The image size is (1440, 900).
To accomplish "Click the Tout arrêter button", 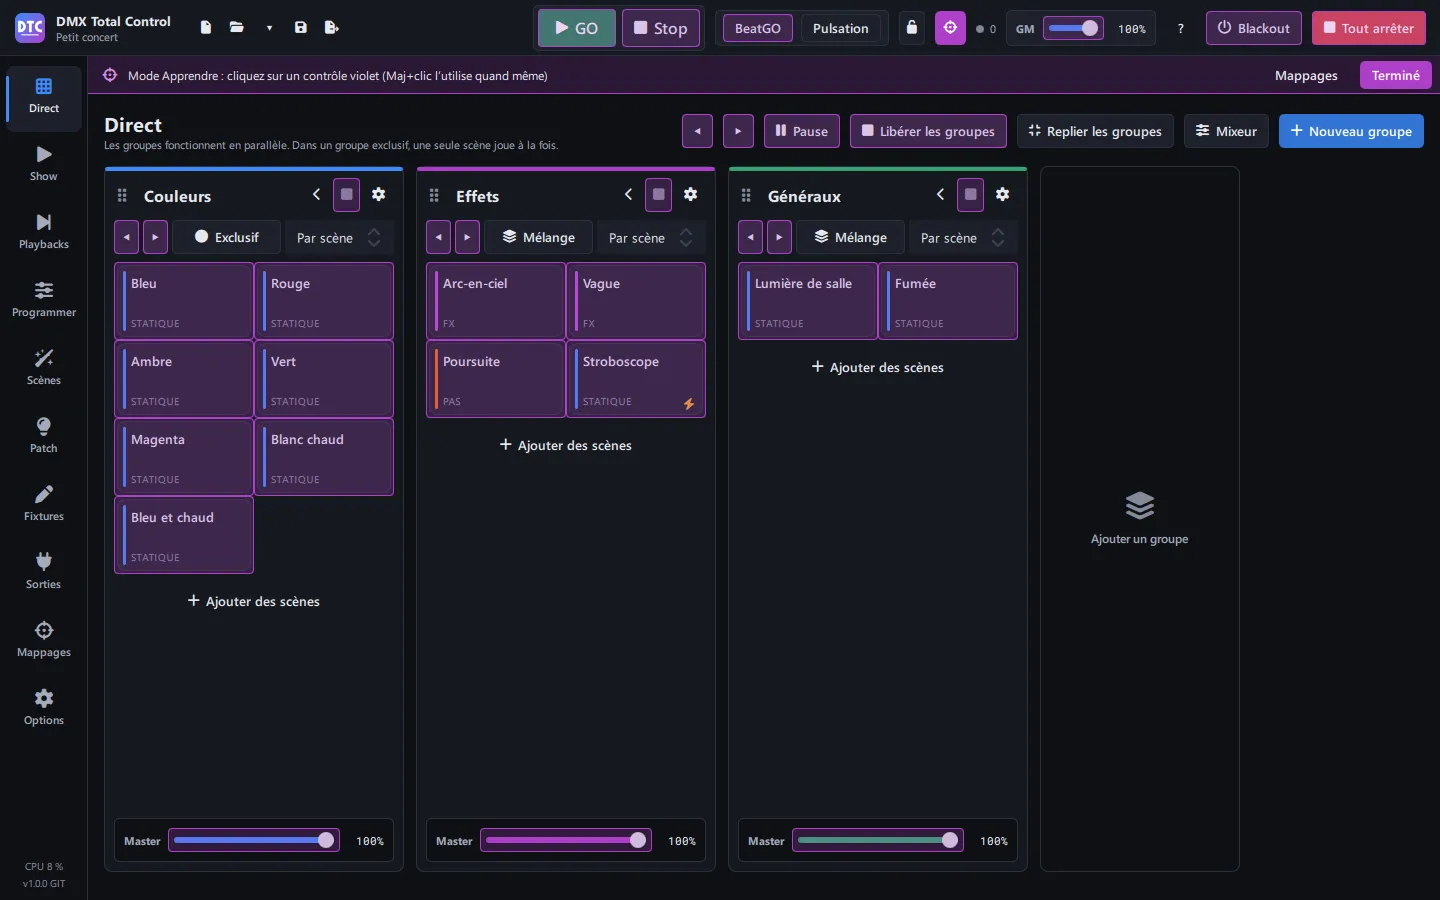I will (x=1369, y=28).
